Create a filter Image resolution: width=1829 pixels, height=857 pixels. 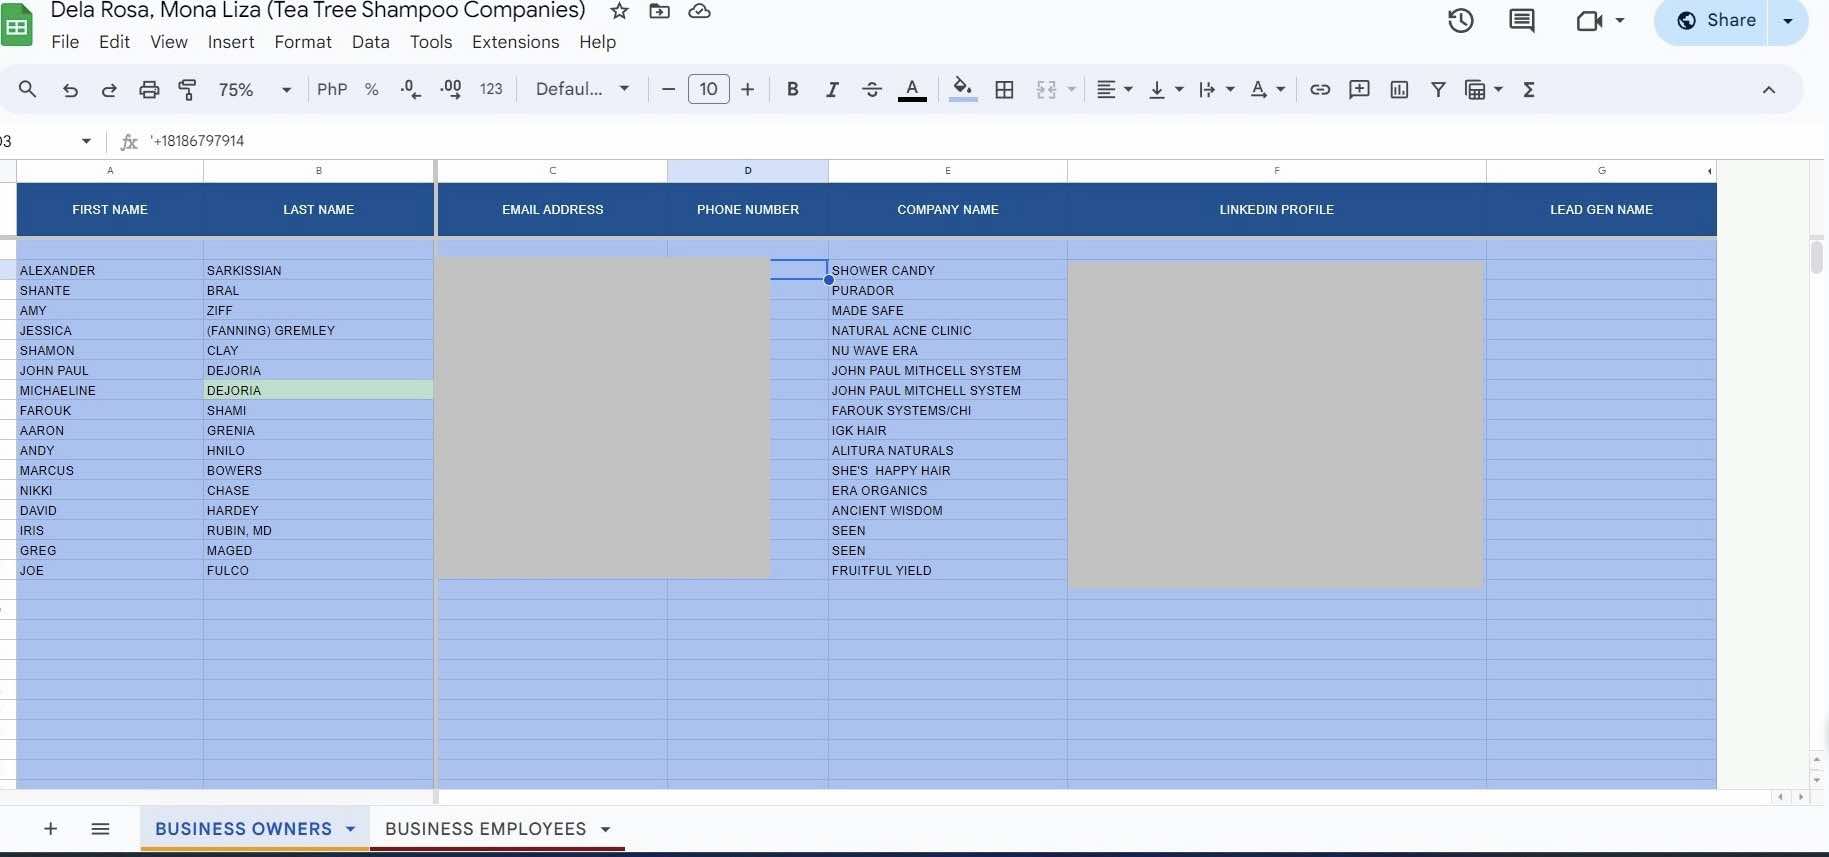[x=1438, y=90]
